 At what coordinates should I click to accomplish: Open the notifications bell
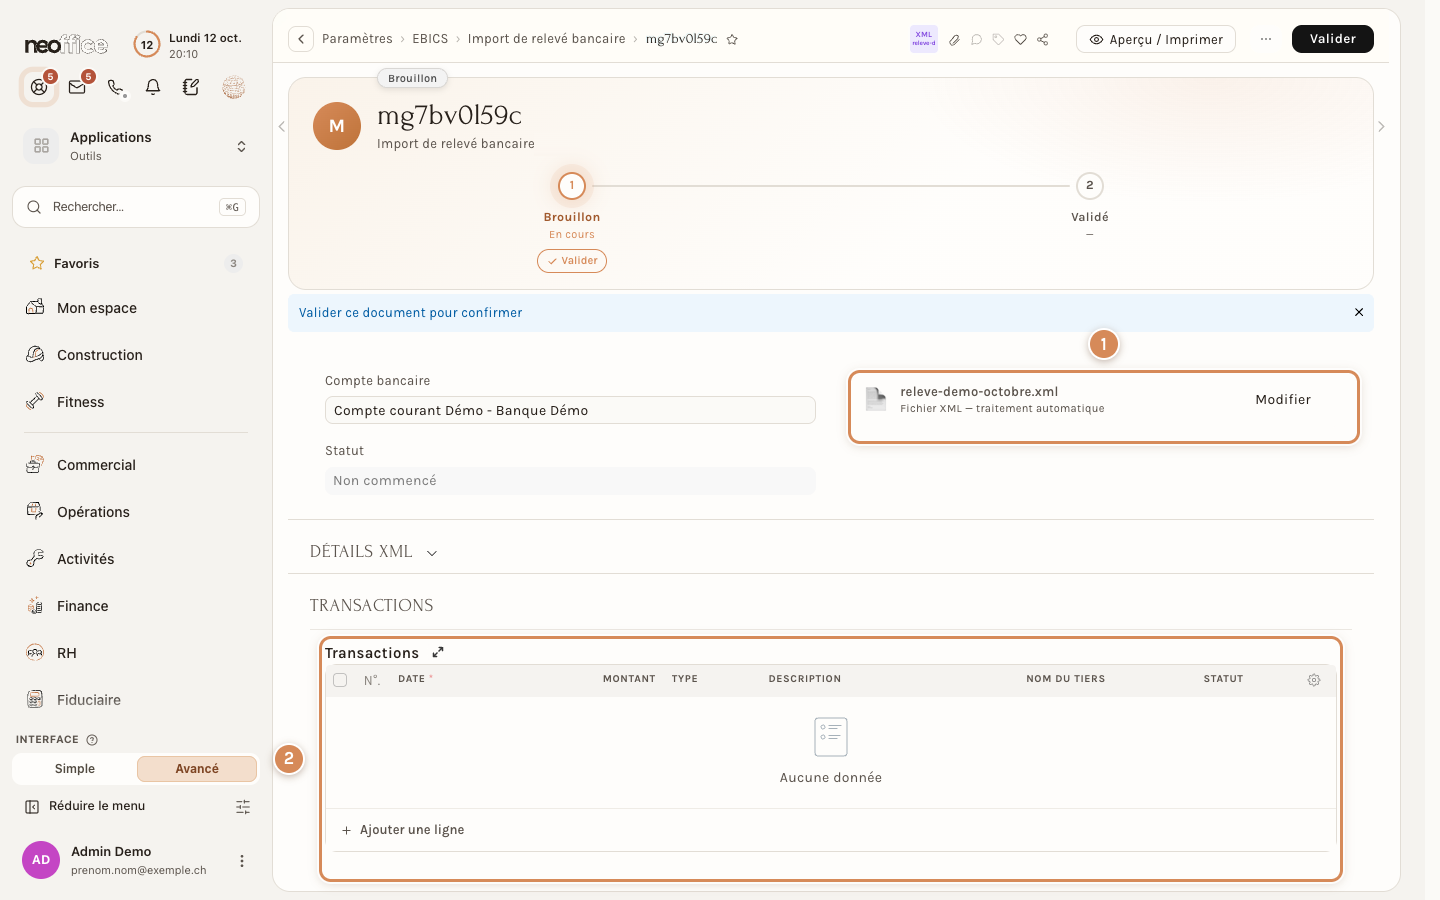pyautogui.click(x=153, y=87)
